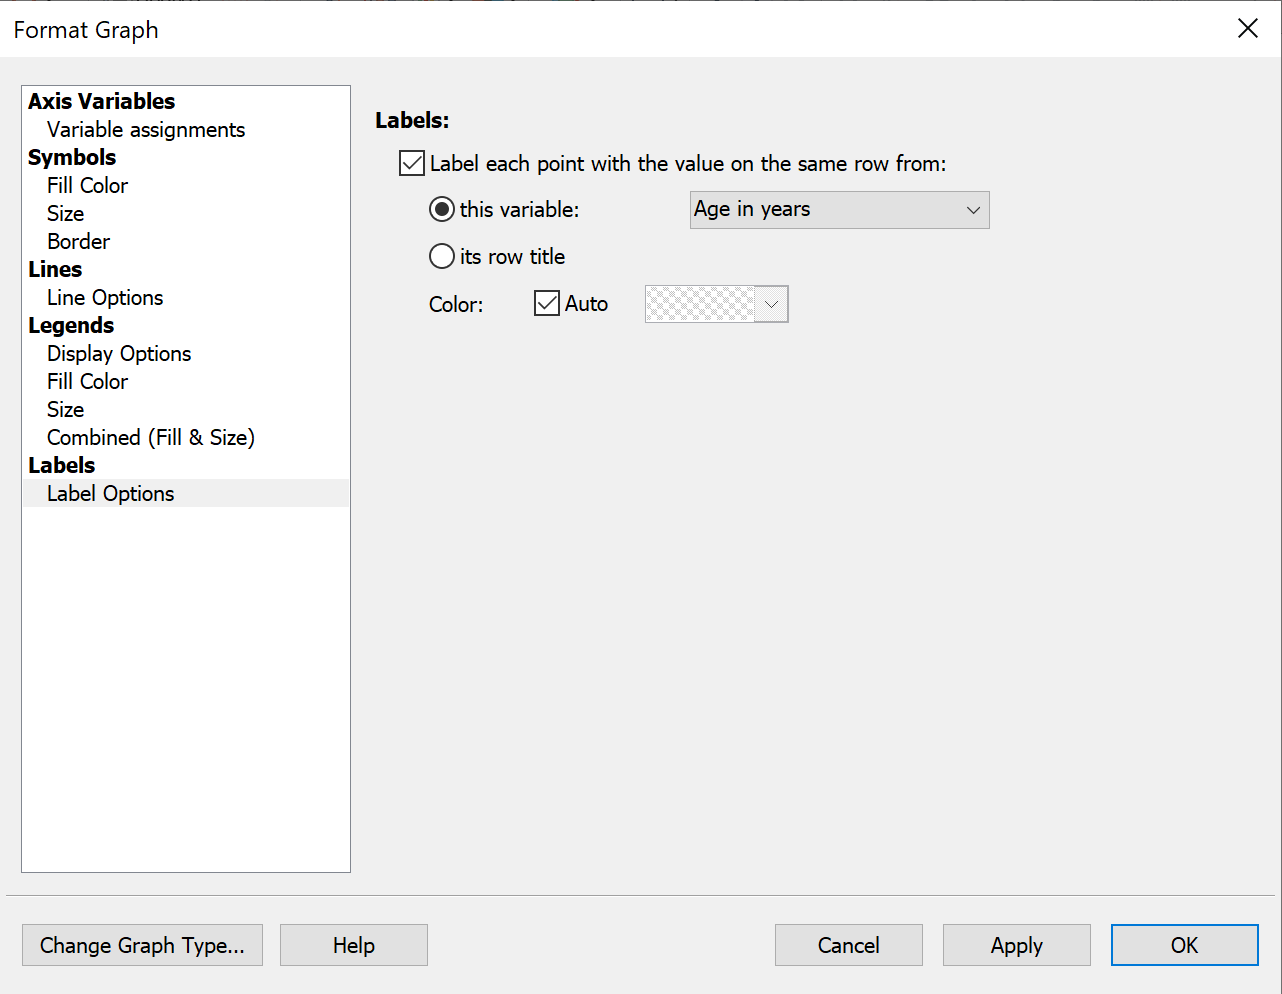The height and width of the screenshot is (994, 1282).
Task: Select the Label Options entry
Action: click(110, 494)
